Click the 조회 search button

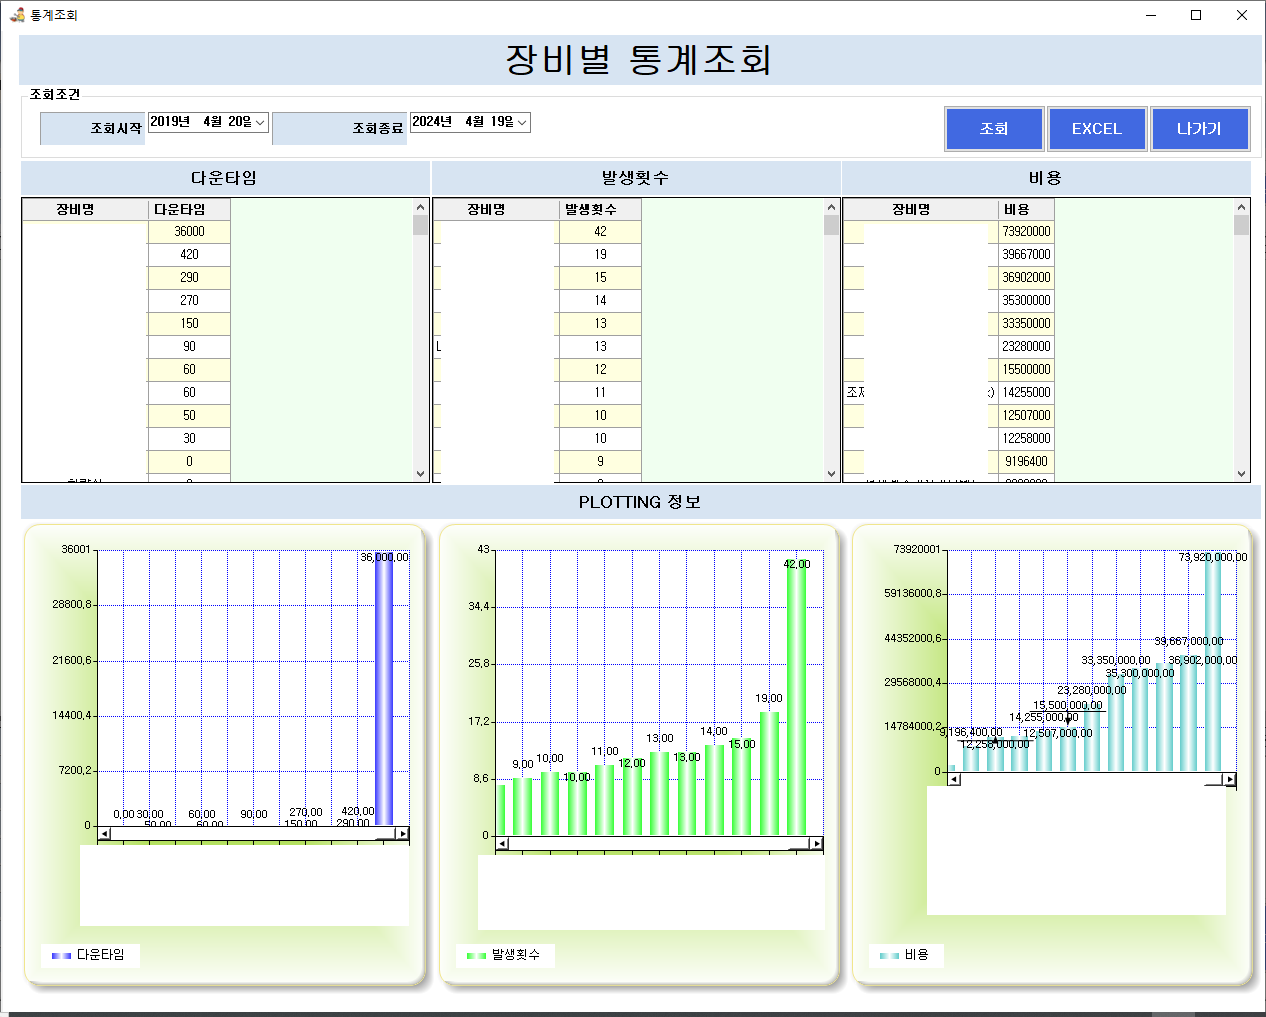(x=994, y=129)
